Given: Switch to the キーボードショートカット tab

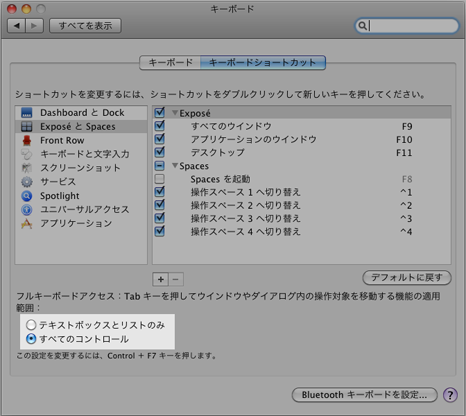Looking at the screenshot, I should click(x=263, y=63).
